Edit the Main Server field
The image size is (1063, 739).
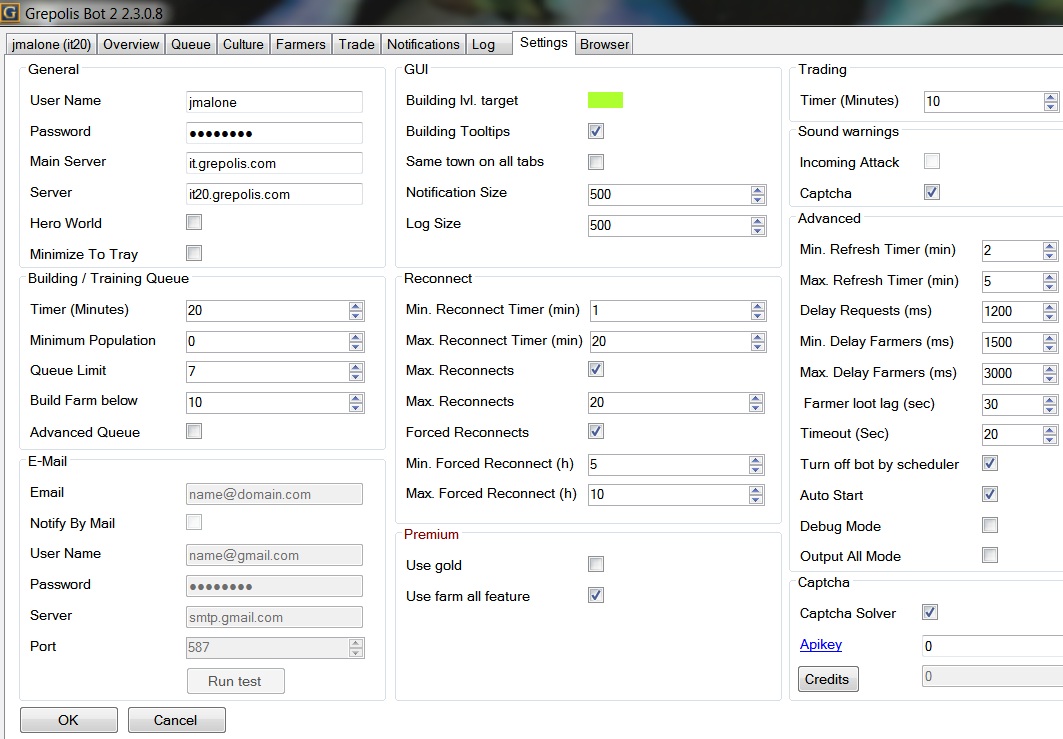(274, 163)
